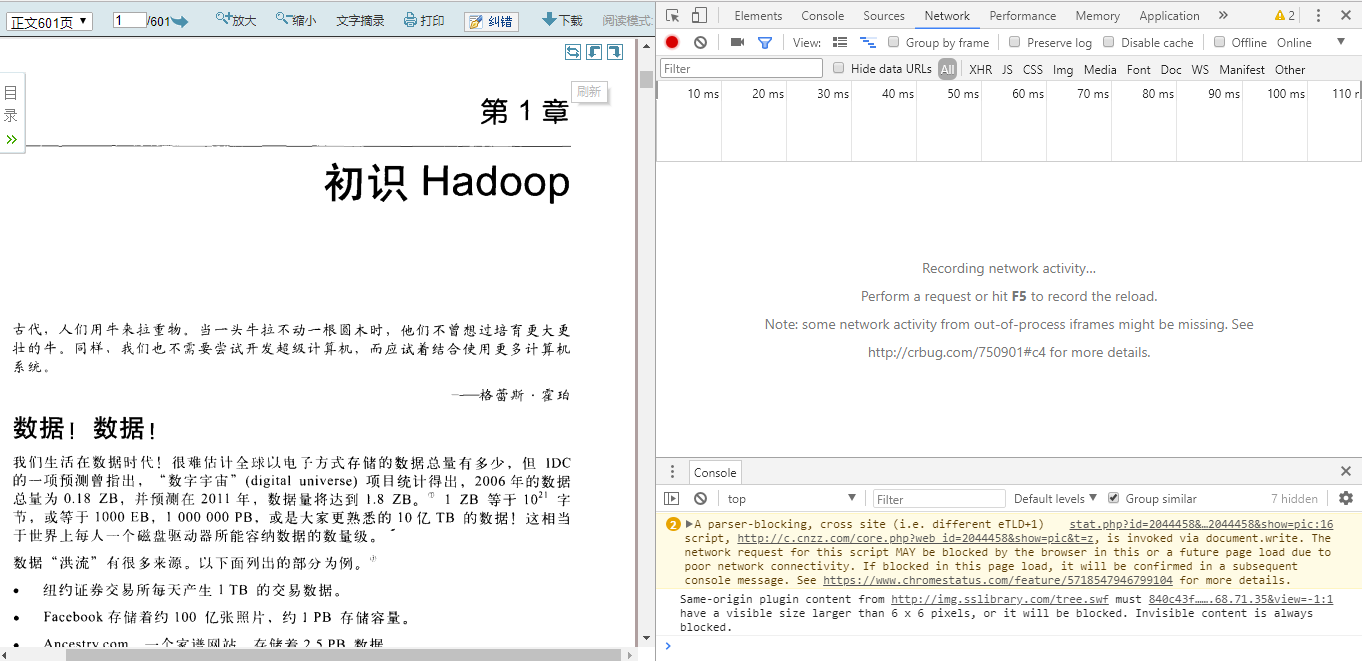Click the red record network log button
This screenshot has width=1362, height=661.
pos(672,42)
